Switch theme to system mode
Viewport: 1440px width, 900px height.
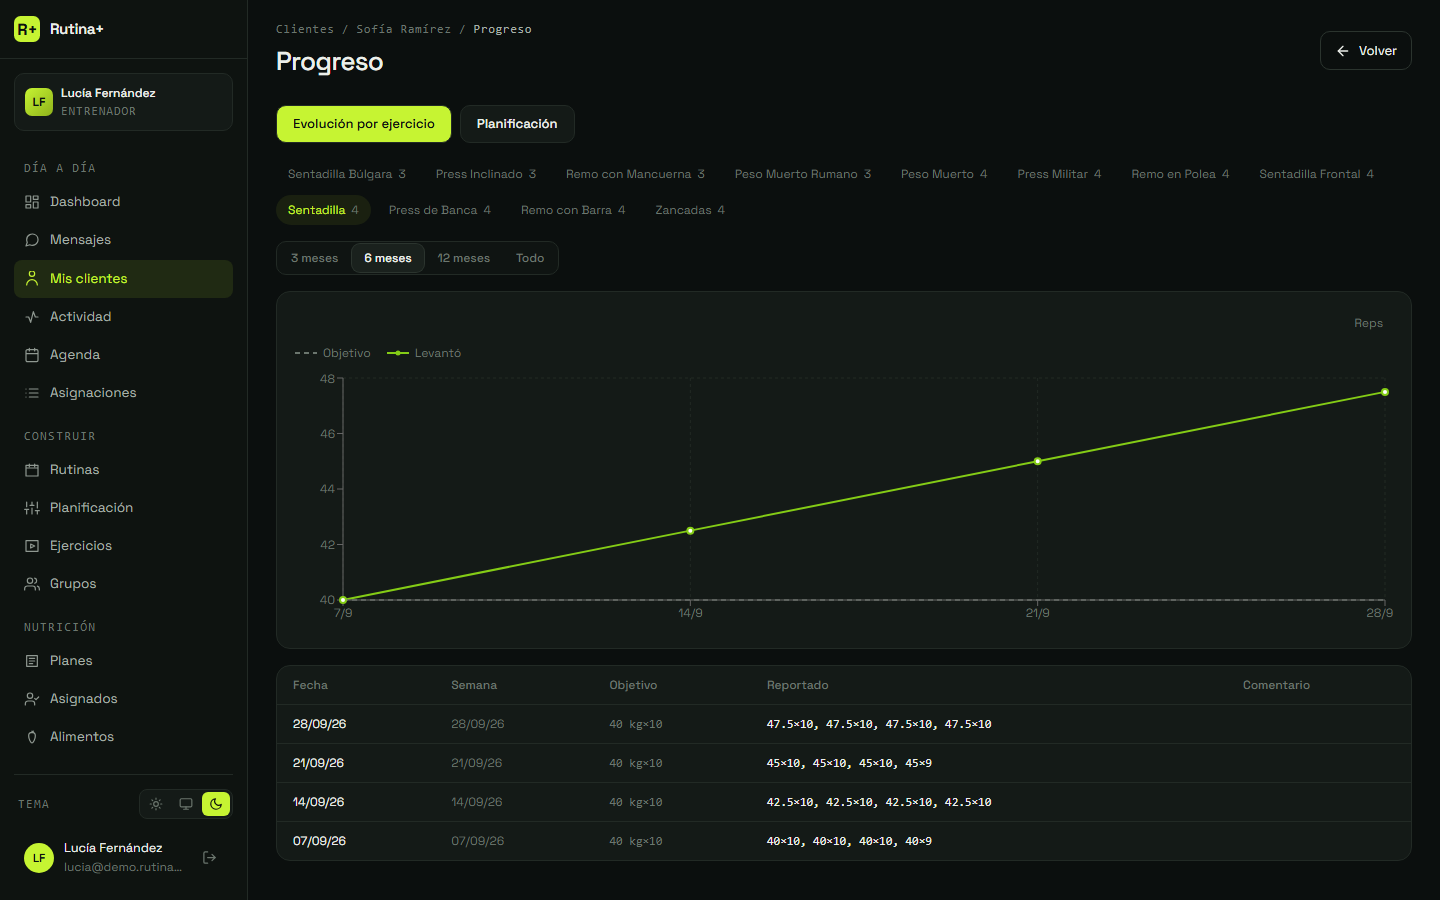tap(186, 804)
